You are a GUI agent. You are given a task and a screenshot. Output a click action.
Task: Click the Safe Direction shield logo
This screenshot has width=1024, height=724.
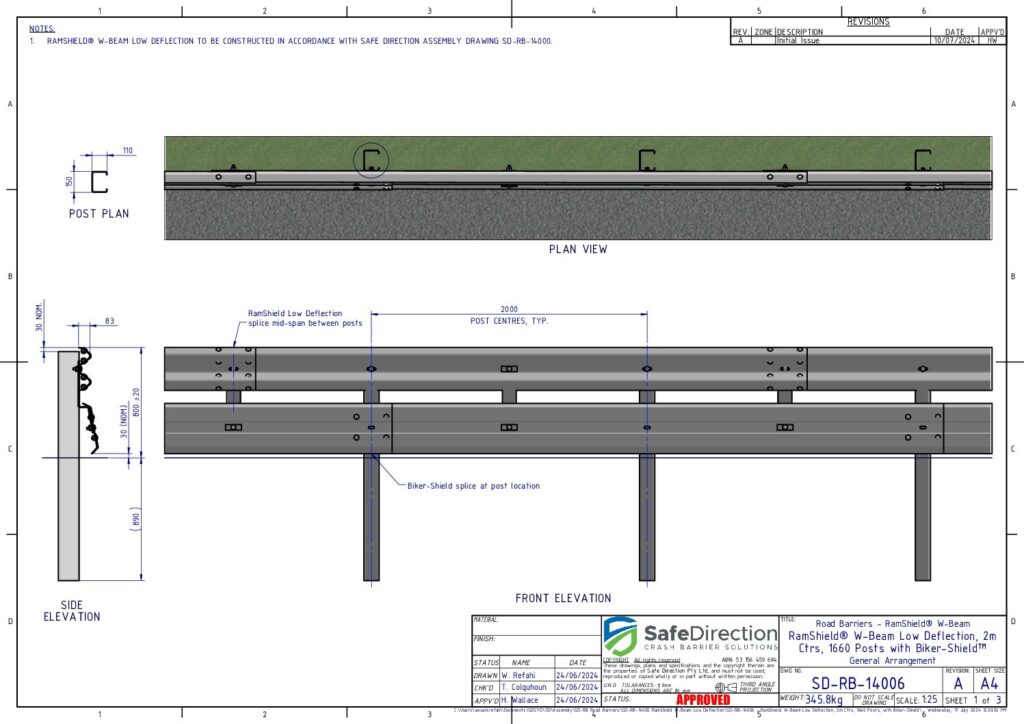pos(620,636)
